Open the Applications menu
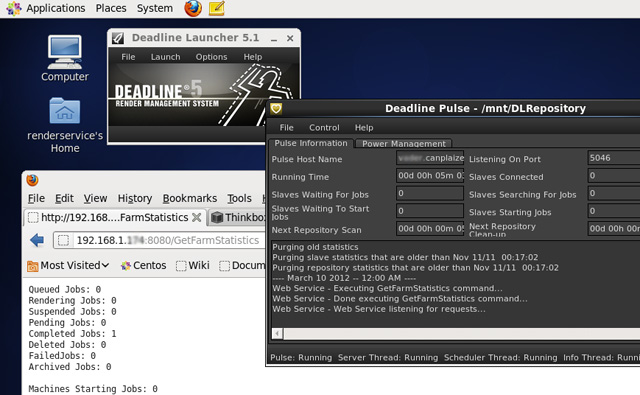The width and height of the screenshot is (640, 395). click(56, 8)
